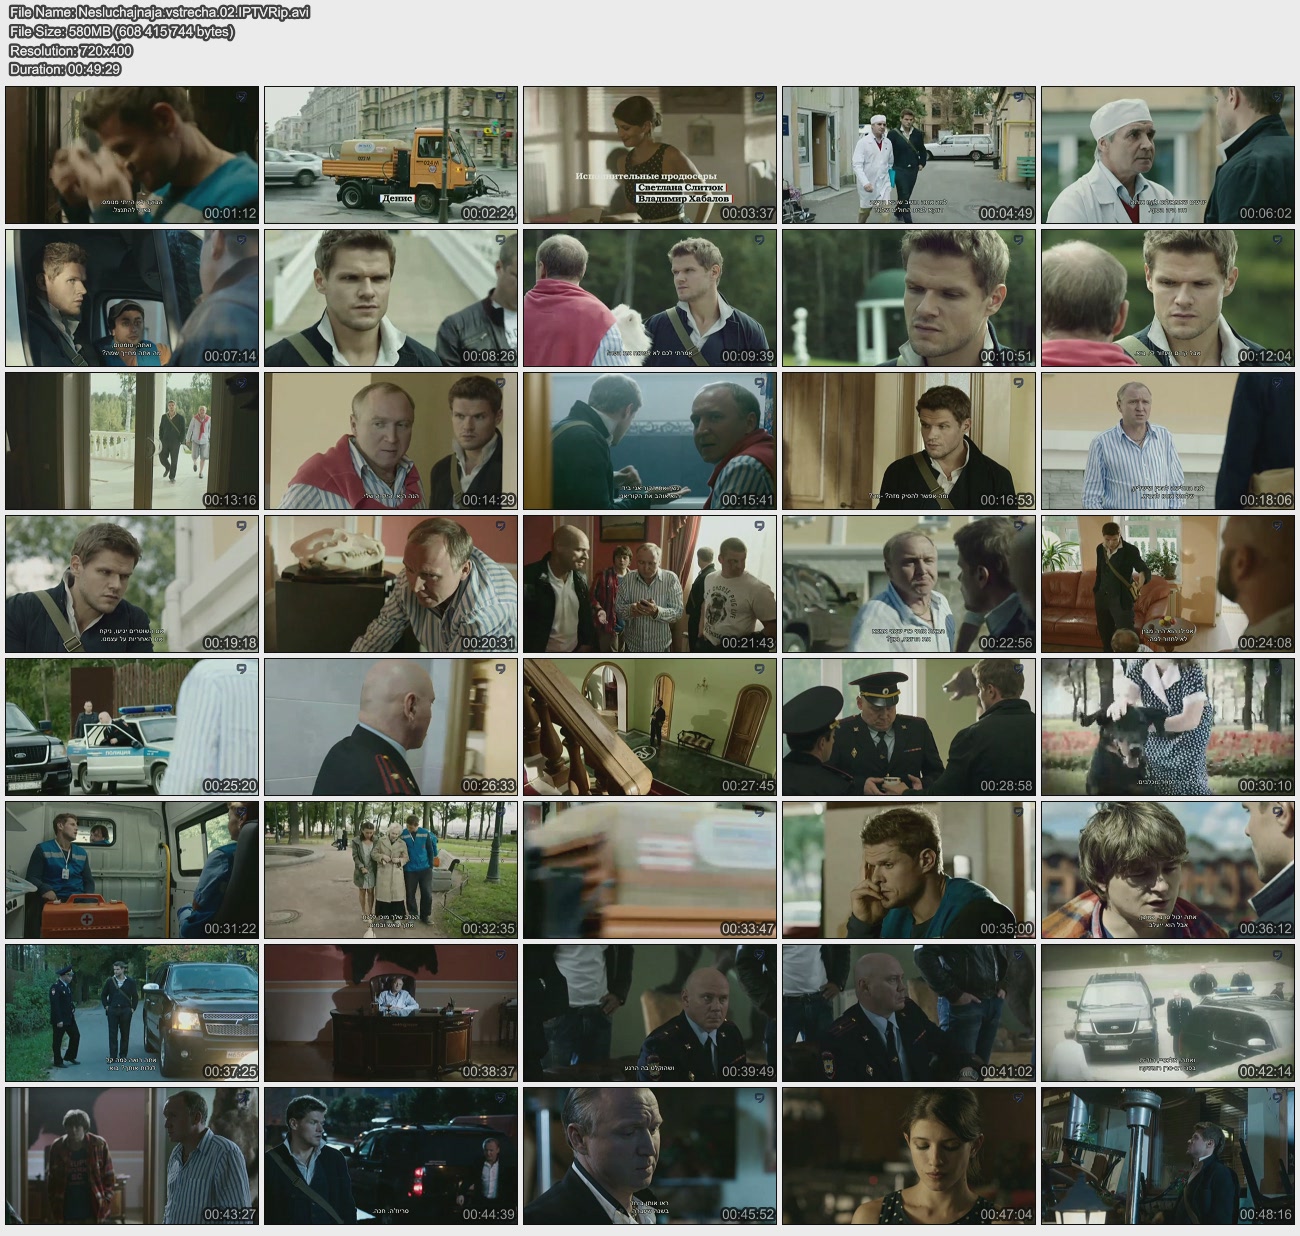Screen dimensions: 1300x1236
Task: Select the police car frame at 00:25:20
Action: 132,727
